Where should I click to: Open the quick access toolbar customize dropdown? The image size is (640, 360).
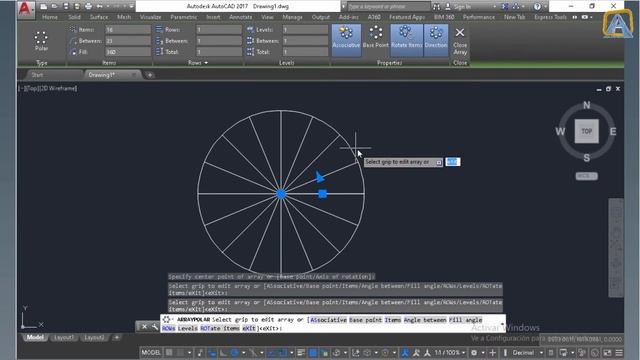(131, 7)
